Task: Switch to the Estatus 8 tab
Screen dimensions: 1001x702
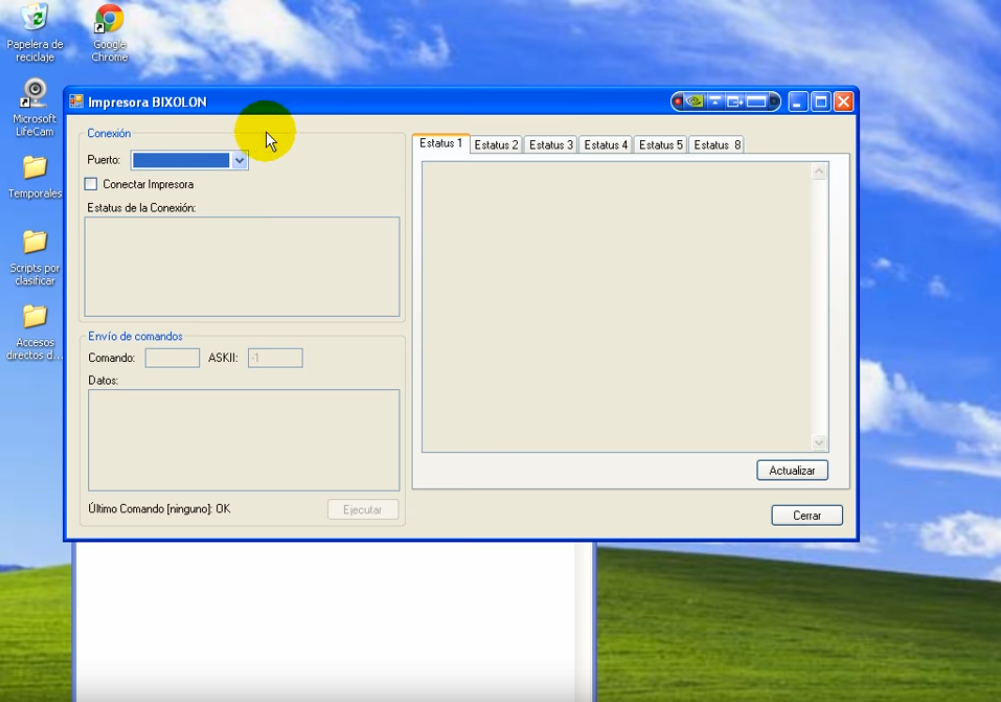Action: tap(717, 145)
